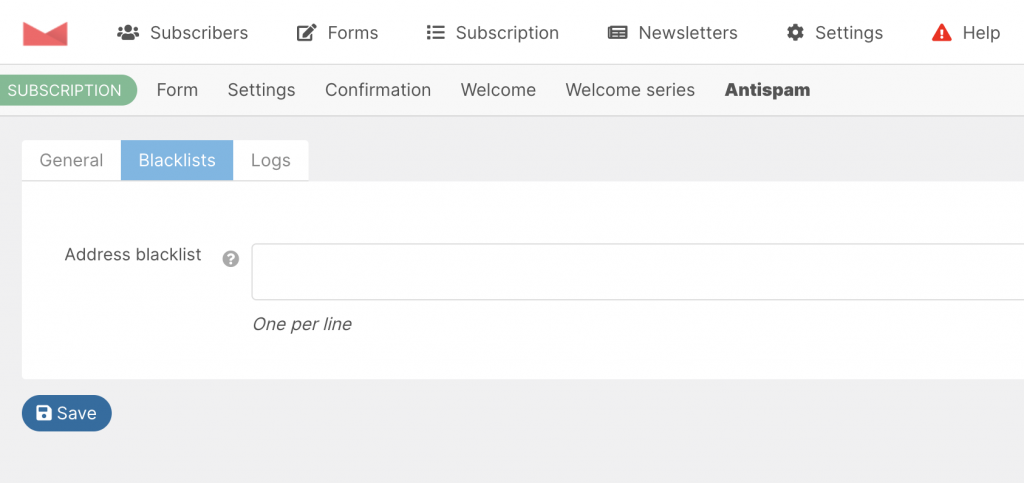
Task: Click the Subscription list icon
Action: pyautogui.click(x=435, y=33)
